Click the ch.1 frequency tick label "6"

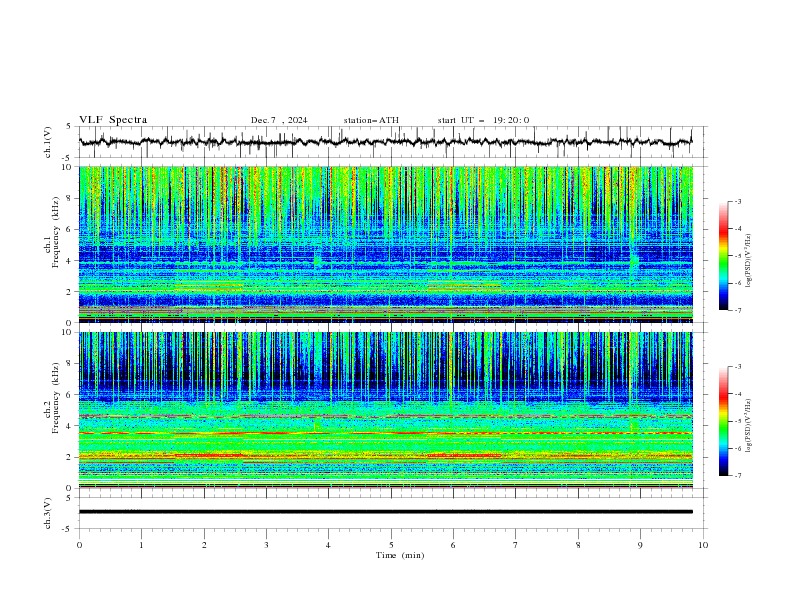click(70, 229)
